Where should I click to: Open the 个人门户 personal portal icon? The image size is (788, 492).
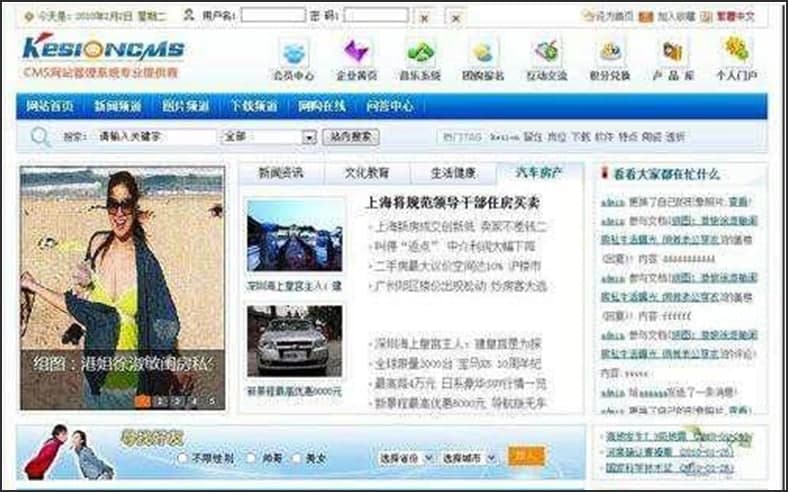[x=737, y=50]
